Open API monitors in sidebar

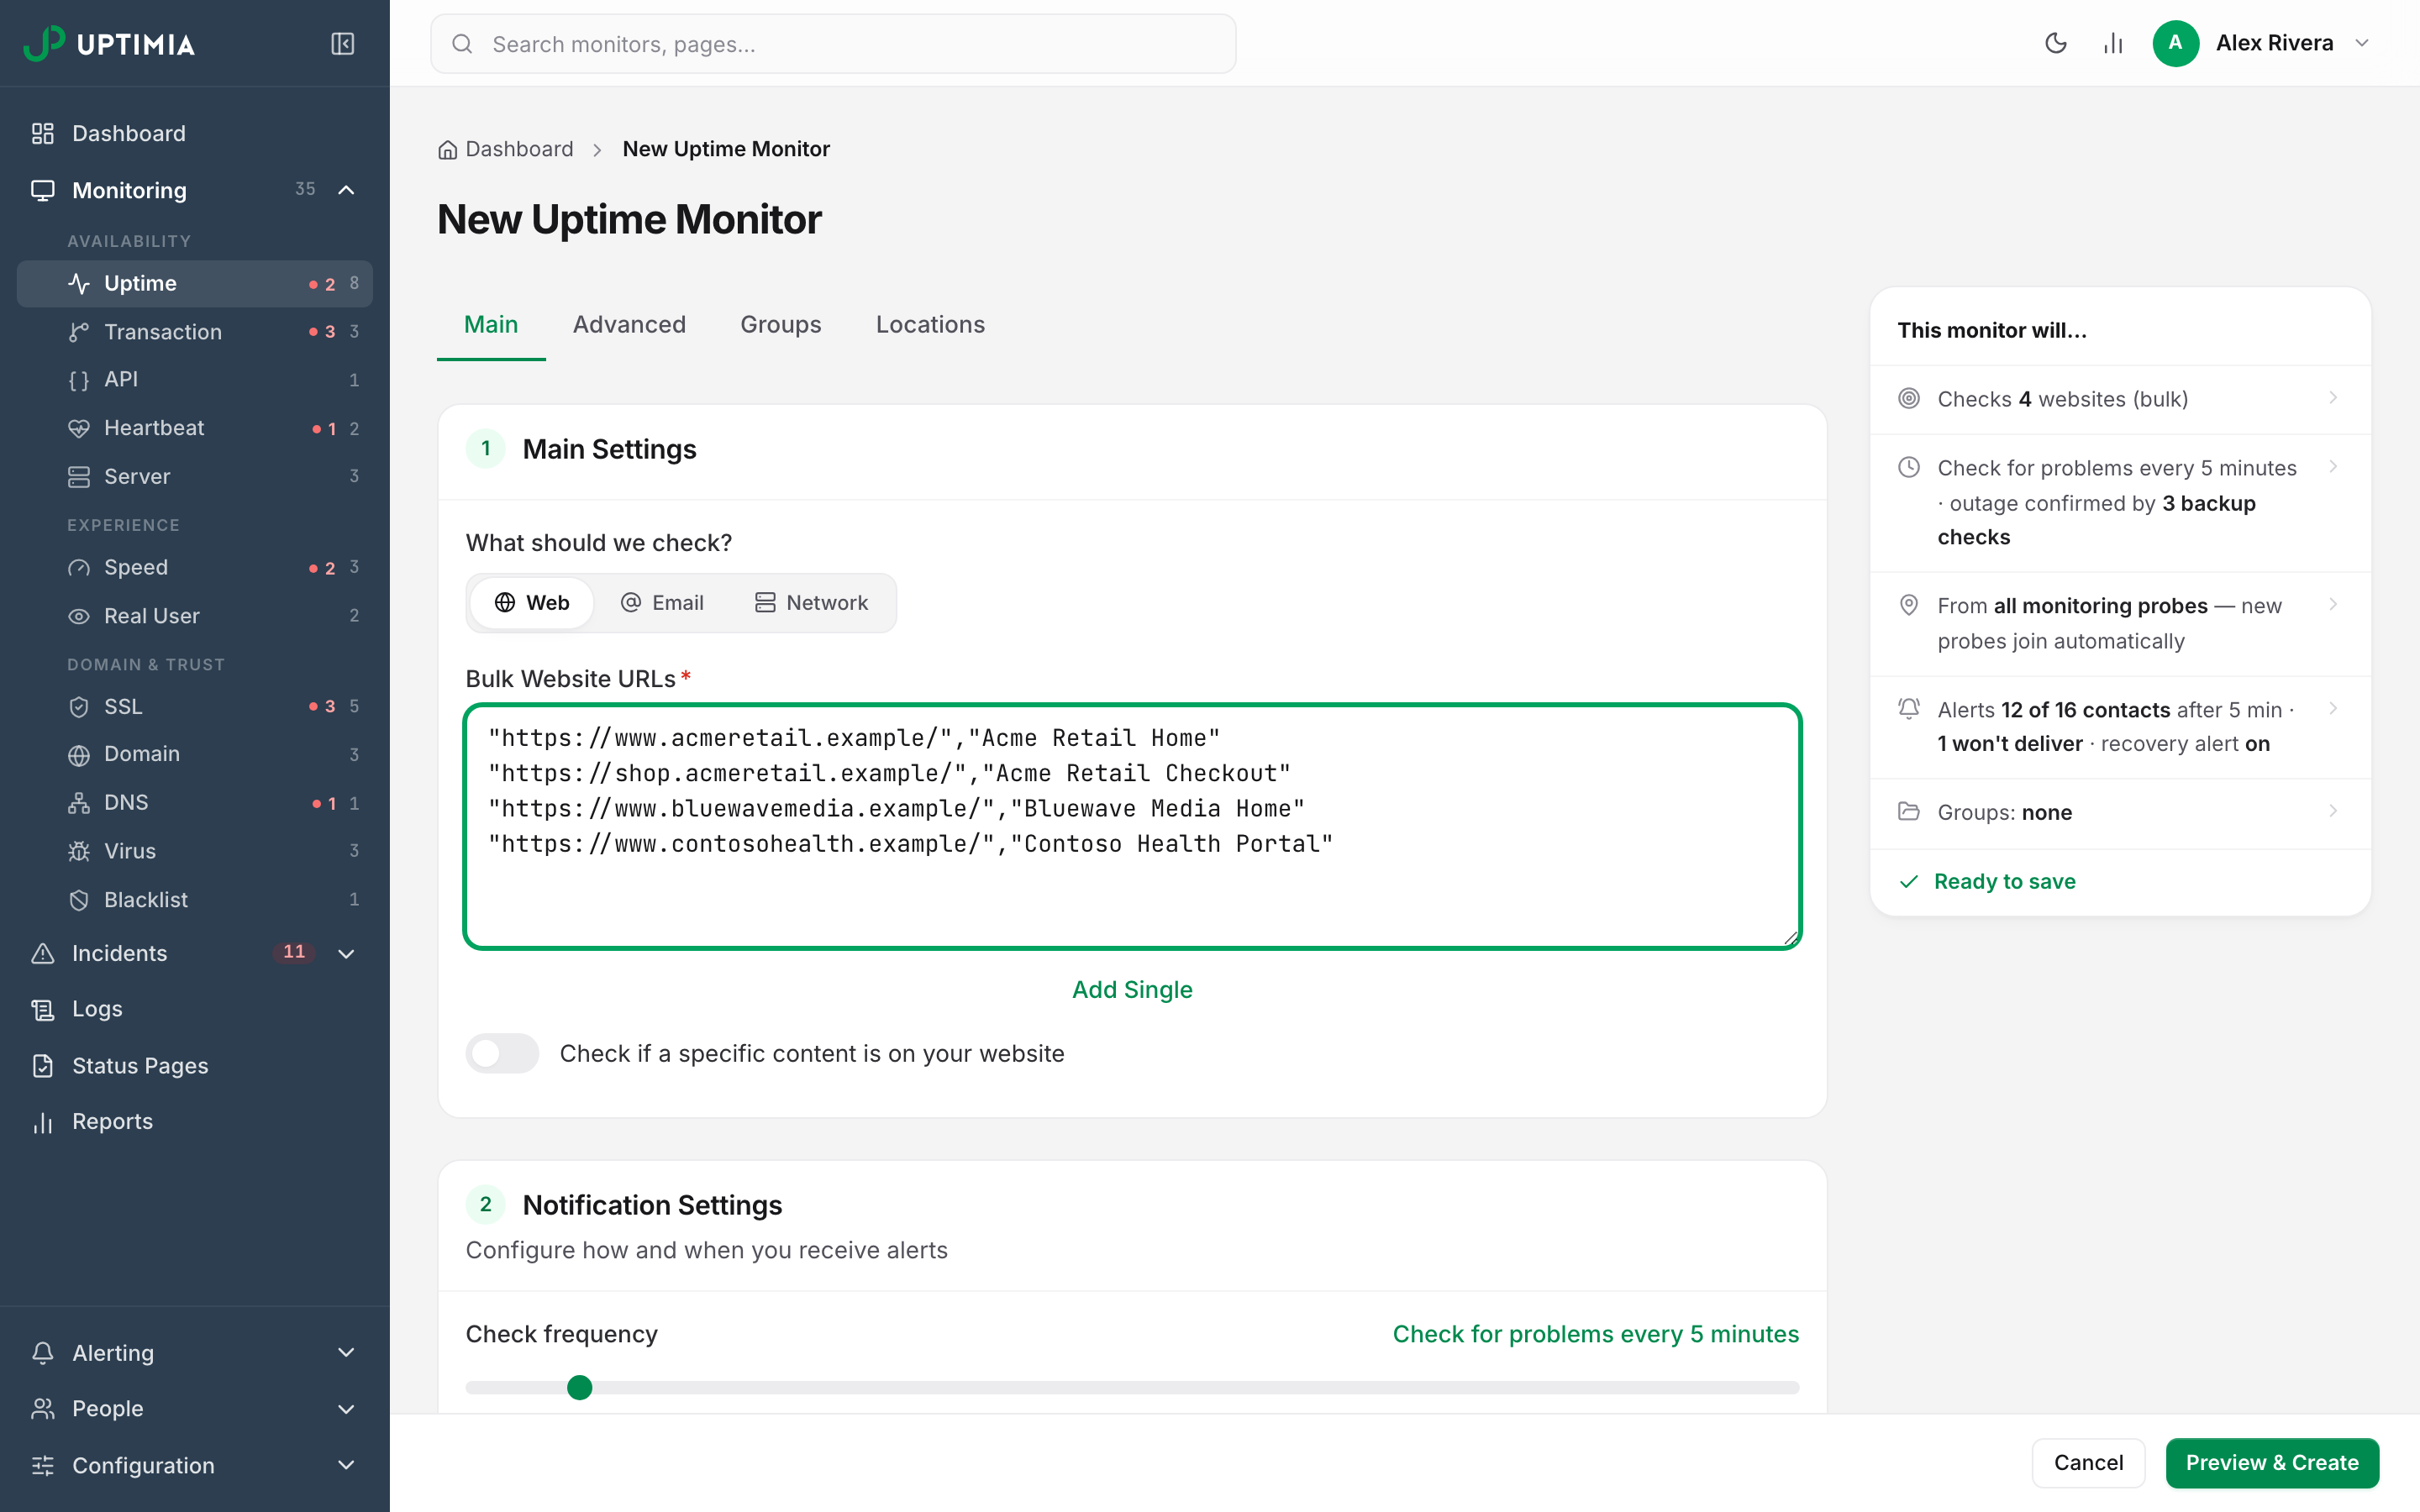[x=195, y=379]
